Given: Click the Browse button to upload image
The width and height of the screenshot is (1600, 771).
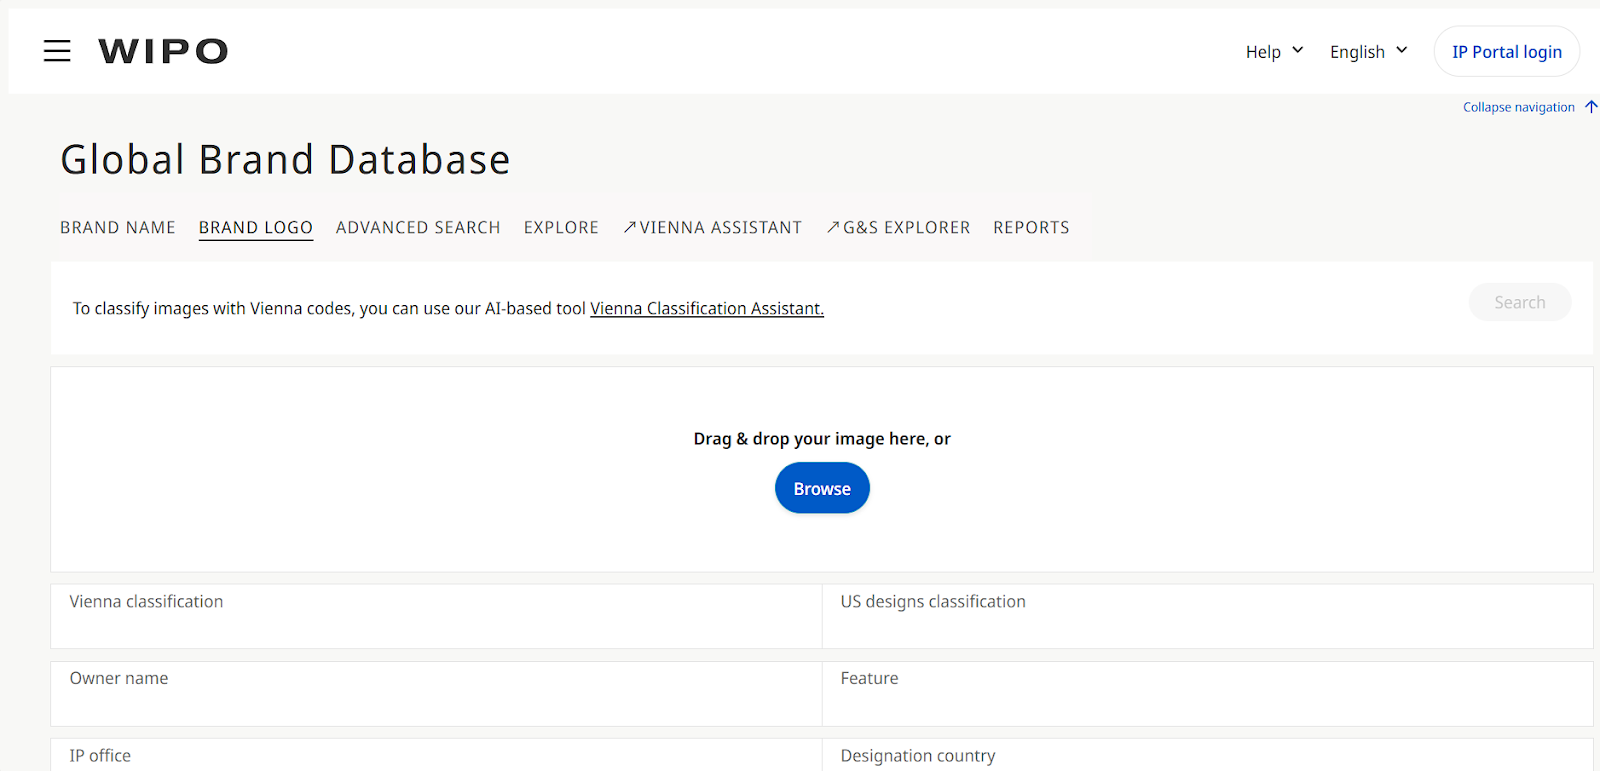Looking at the screenshot, I should (x=822, y=489).
